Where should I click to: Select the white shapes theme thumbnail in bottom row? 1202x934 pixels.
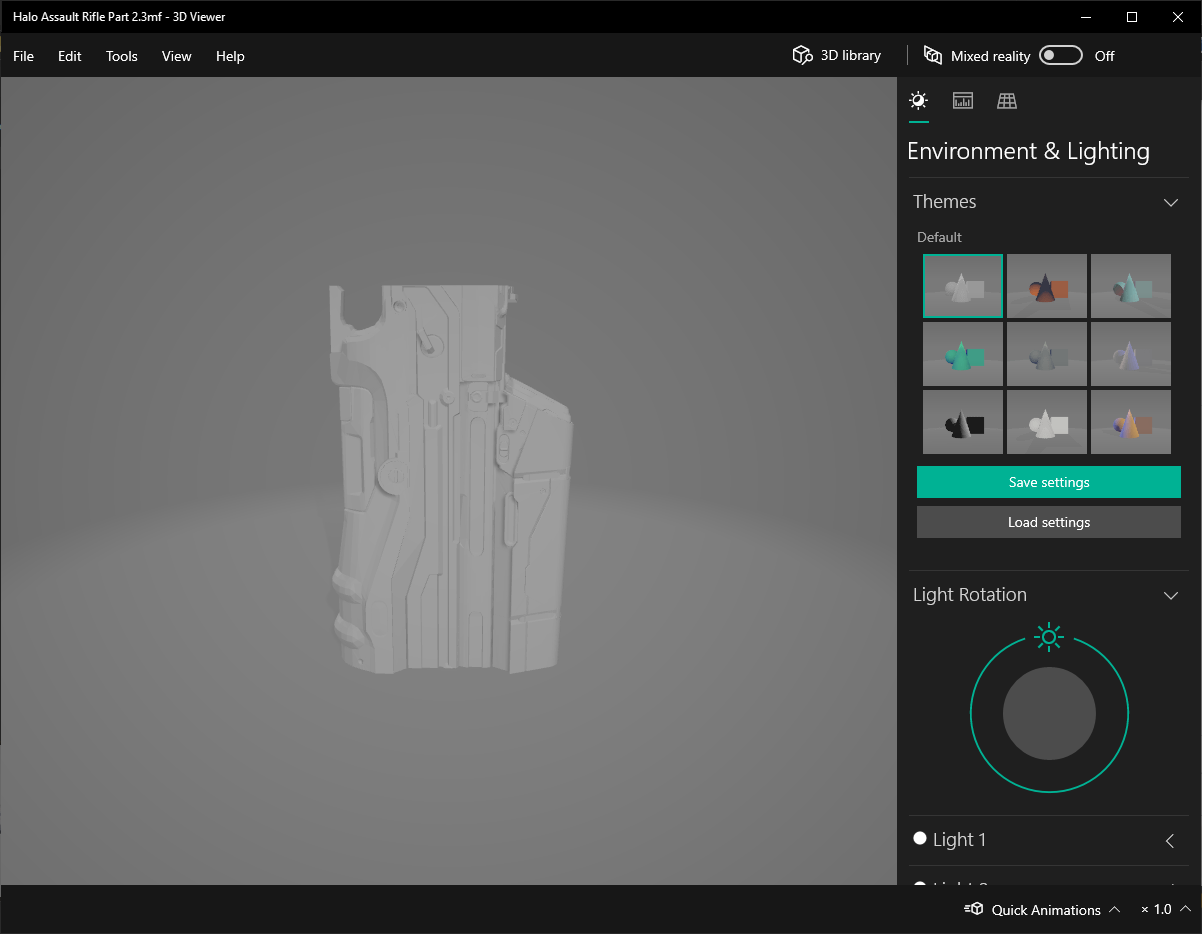(1047, 422)
